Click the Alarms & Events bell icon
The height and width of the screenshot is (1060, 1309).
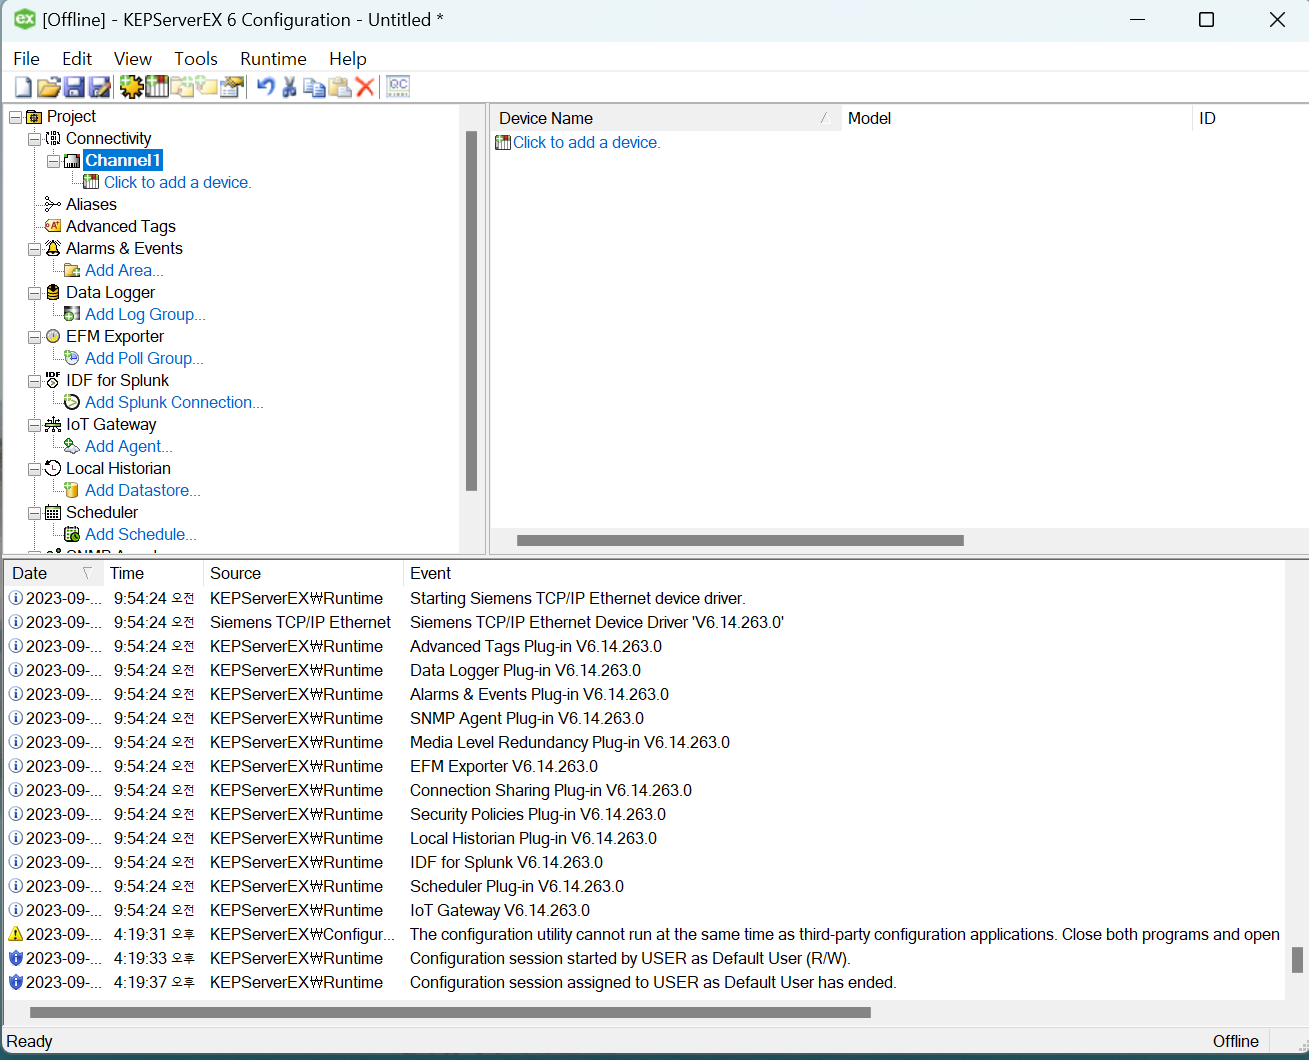tap(53, 248)
